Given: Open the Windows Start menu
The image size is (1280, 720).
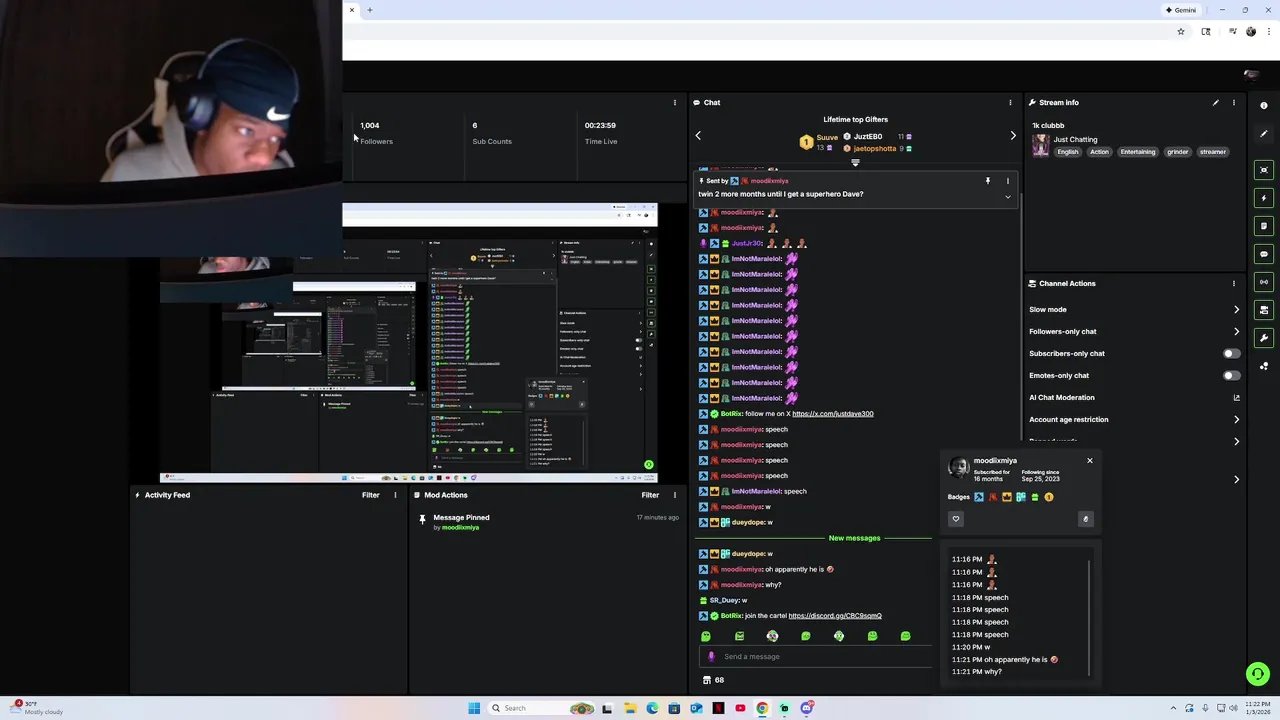Looking at the screenshot, I should 474,708.
